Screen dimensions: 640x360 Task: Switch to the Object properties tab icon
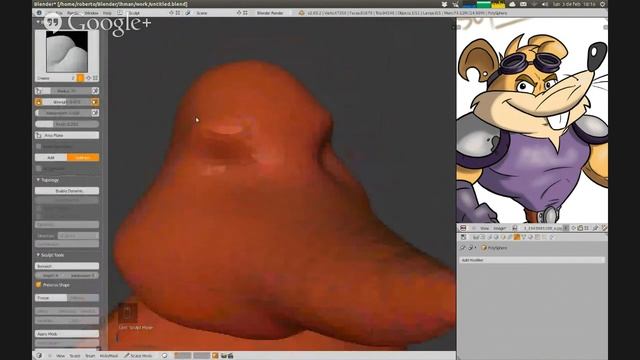(503, 237)
